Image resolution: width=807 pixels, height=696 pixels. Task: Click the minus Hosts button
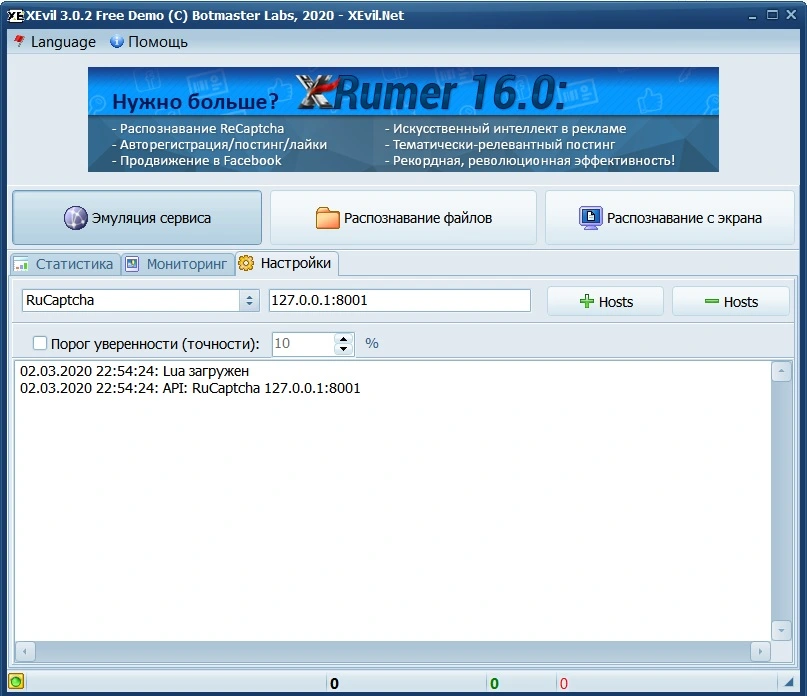click(730, 301)
